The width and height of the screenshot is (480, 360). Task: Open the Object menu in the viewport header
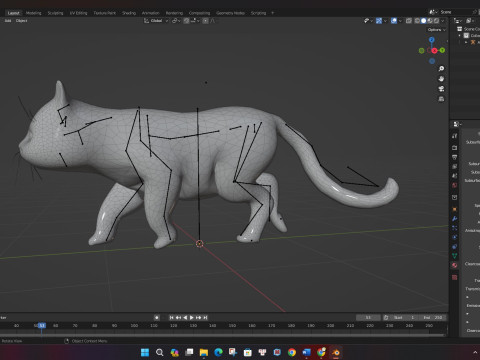pyautogui.click(x=21, y=21)
